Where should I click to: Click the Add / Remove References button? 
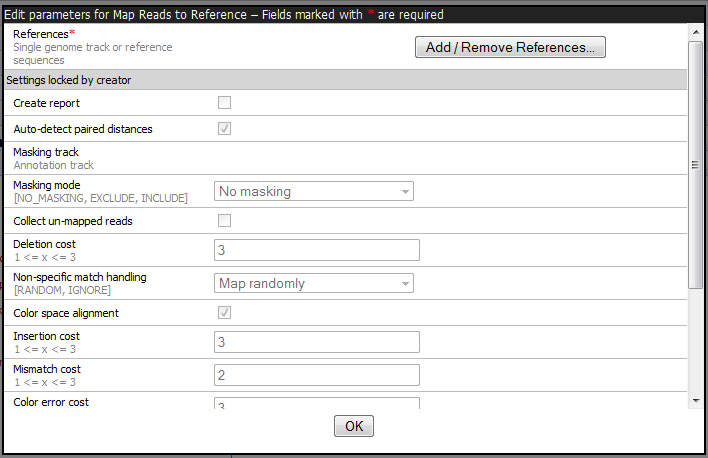click(x=510, y=47)
